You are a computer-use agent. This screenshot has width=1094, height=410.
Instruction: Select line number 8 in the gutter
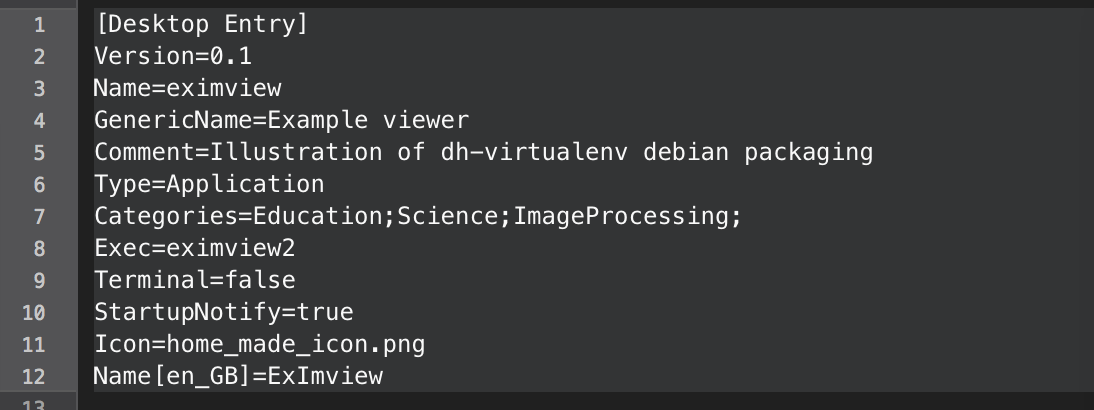click(39, 249)
